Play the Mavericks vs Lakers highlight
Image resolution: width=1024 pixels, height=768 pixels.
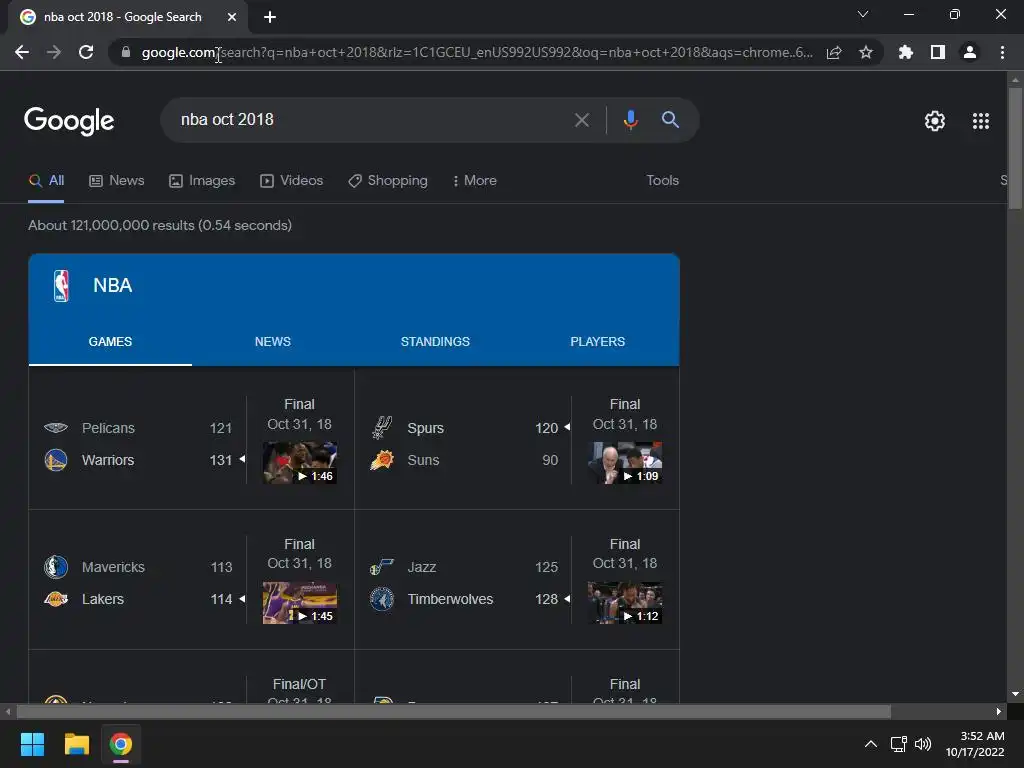tap(300, 603)
